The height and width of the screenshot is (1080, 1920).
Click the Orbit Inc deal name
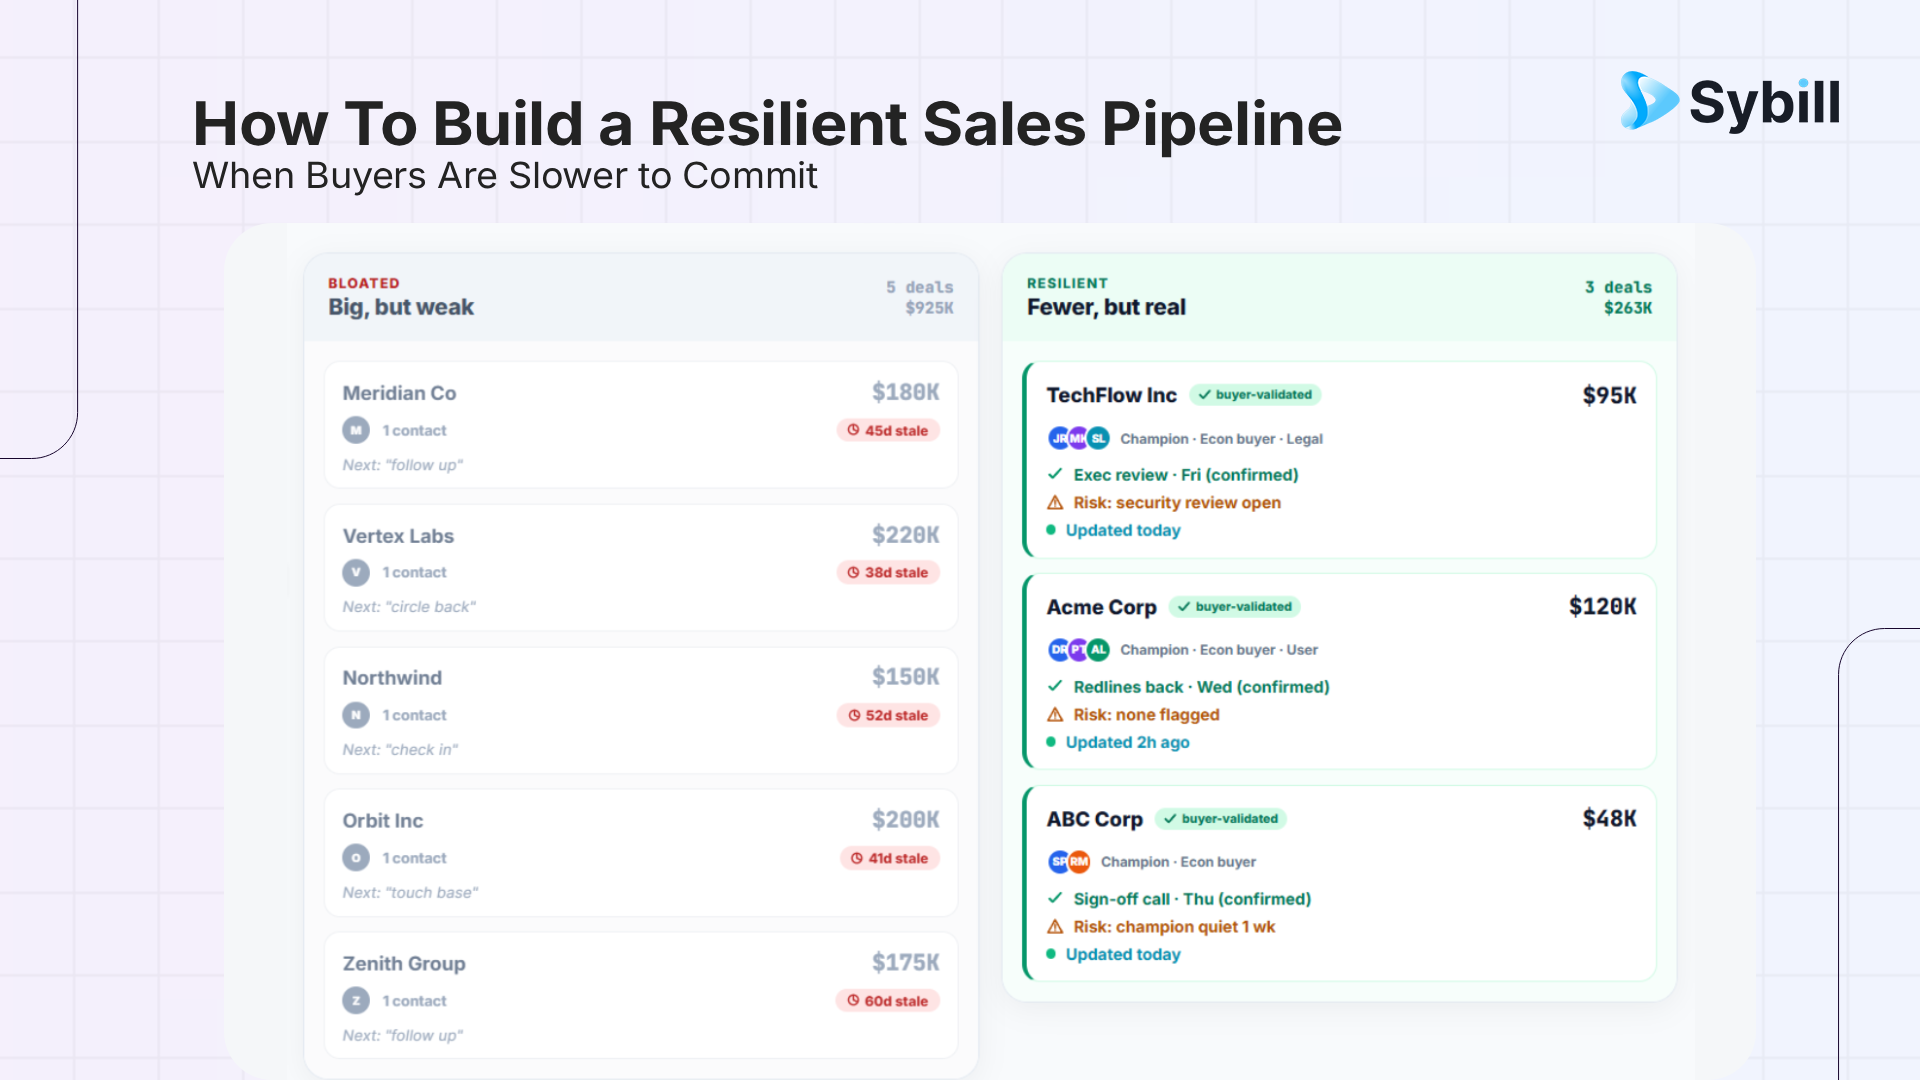[x=383, y=821]
